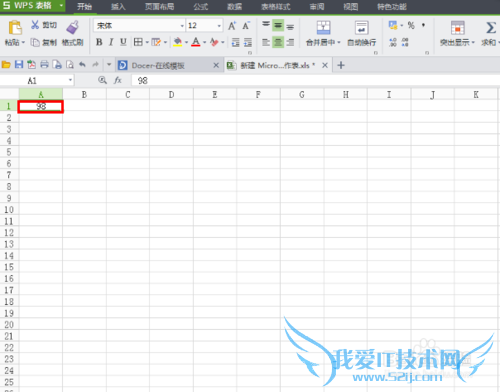Open the font size 12 dropdown

pyautogui.click(x=219, y=26)
